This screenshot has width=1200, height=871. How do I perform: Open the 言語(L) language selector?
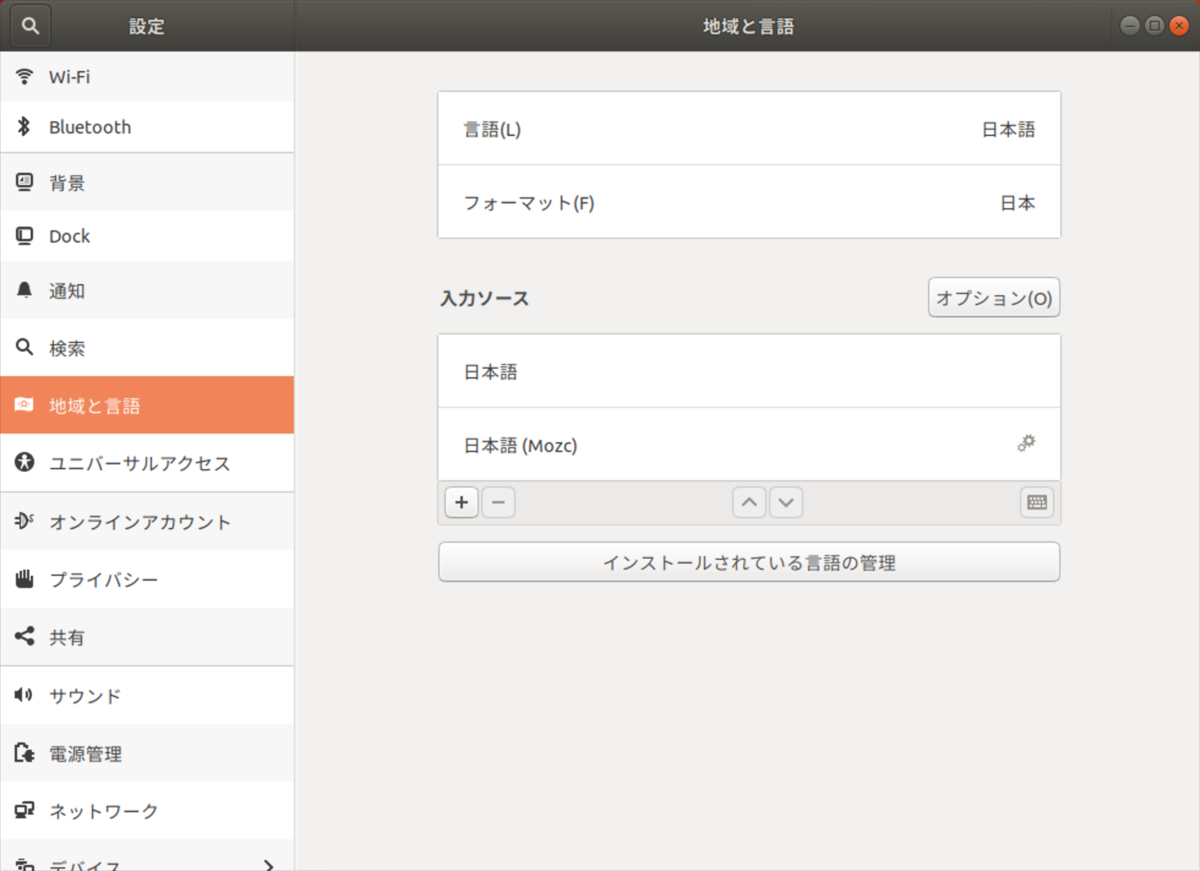[x=749, y=128]
